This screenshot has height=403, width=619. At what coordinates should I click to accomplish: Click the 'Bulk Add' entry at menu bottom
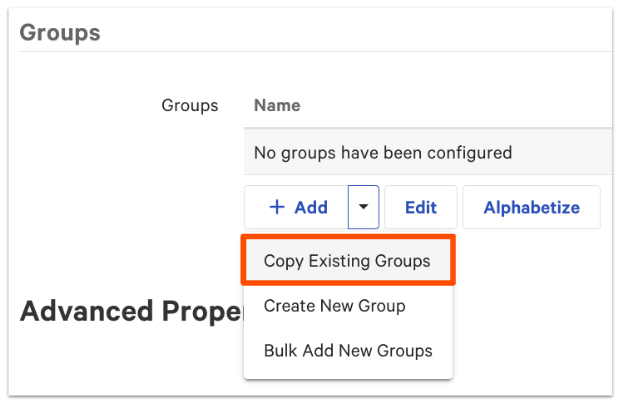(347, 351)
